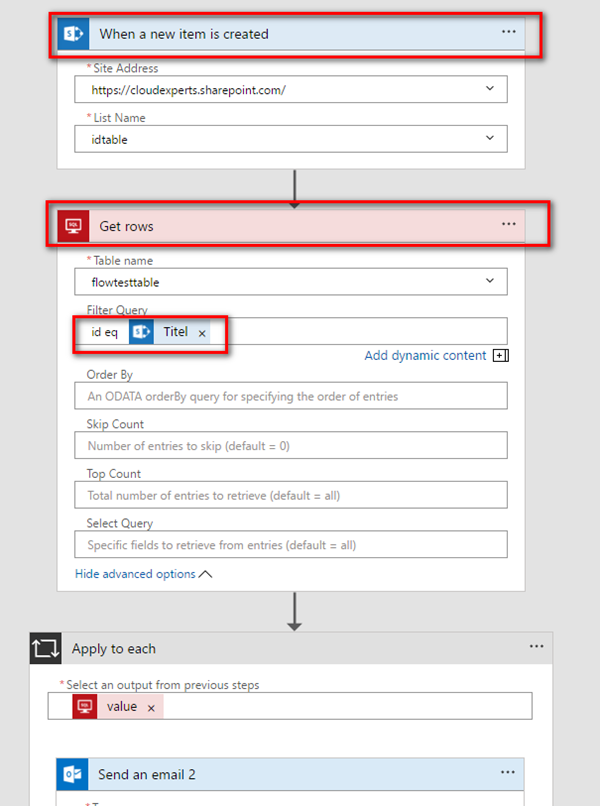Remove the Titel token from Filter Query
Screen dimensions: 600x806
click(x=202, y=333)
